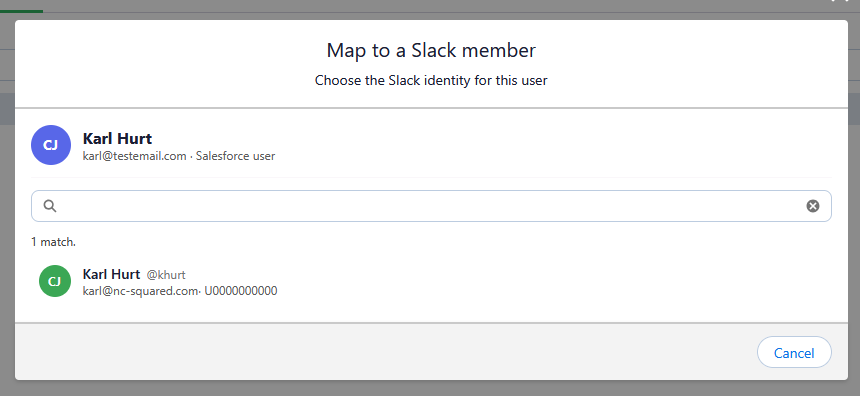Click the Karl Hurt Salesforce user name
This screenshot has height=396, width=860.
[x=117, y=138]
